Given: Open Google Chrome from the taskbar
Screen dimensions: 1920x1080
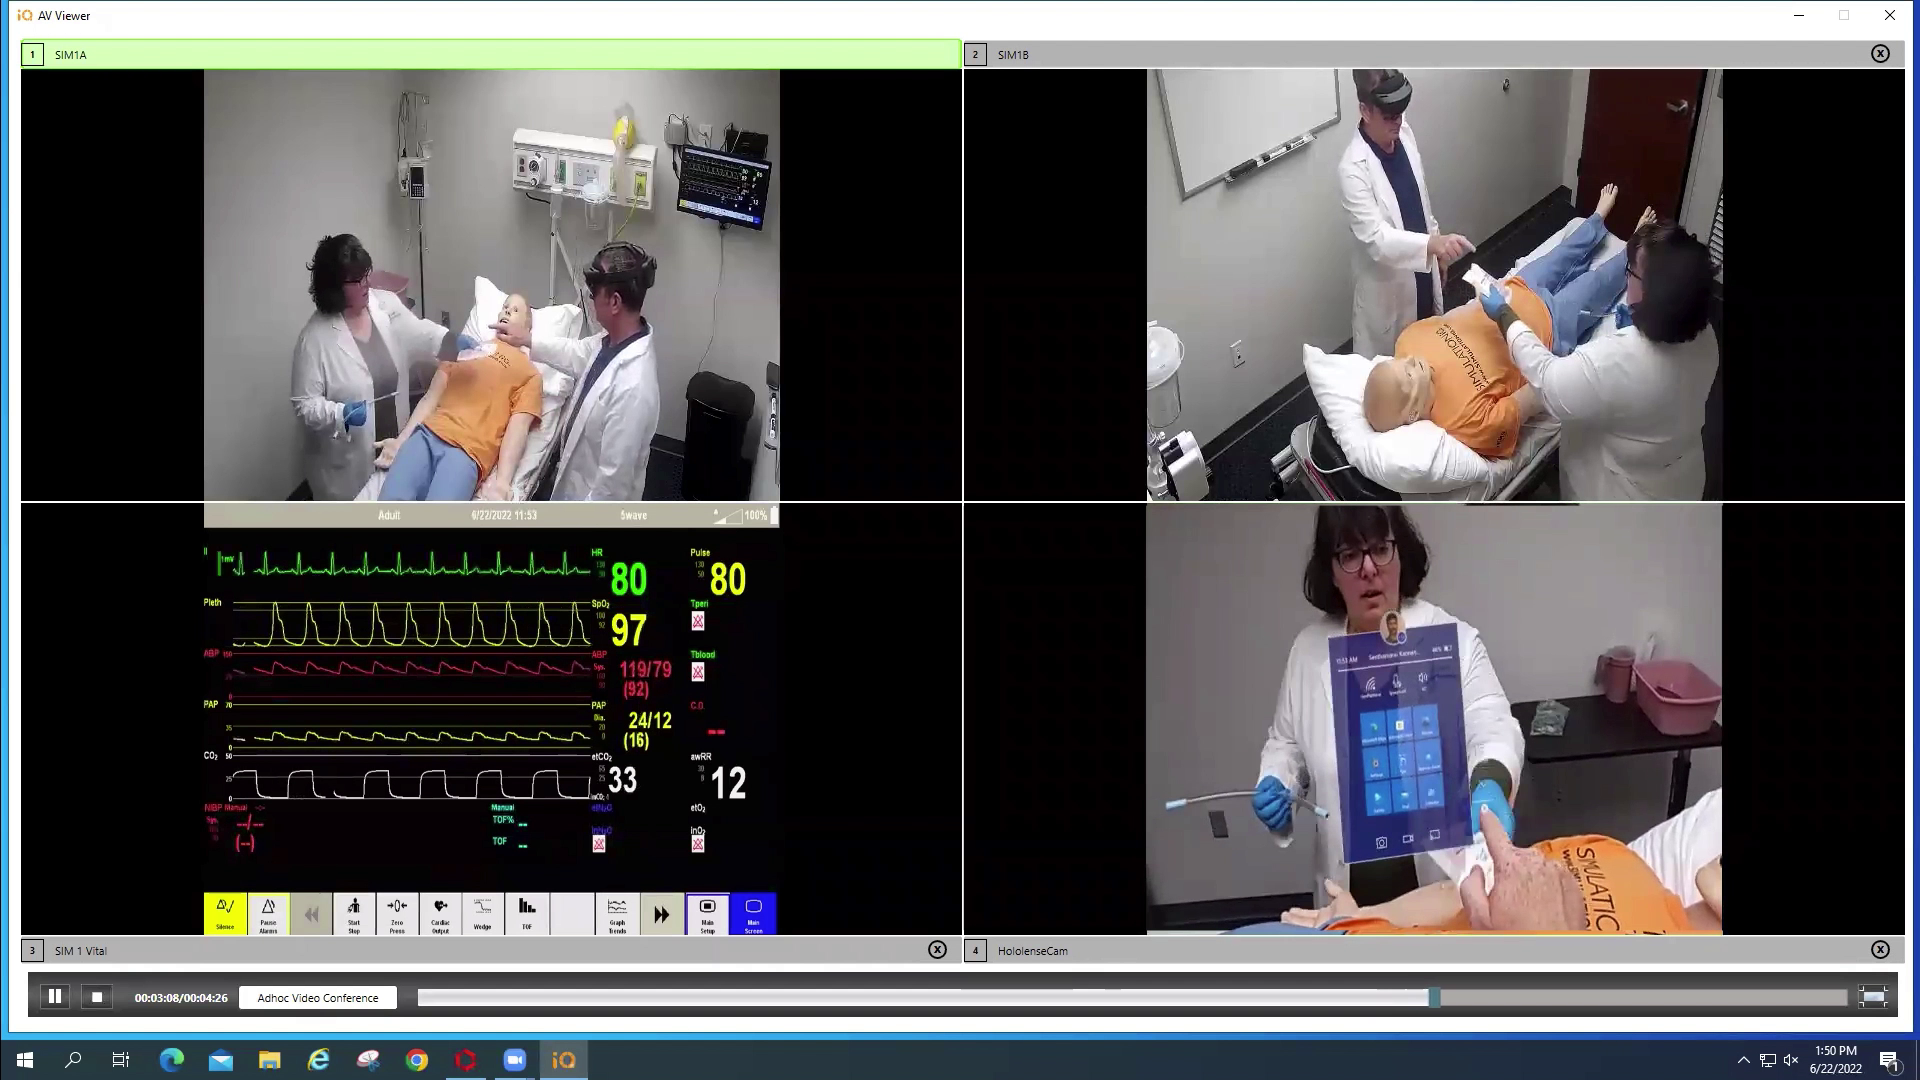Looking at the screenshot, I should tap(417, 1060).
